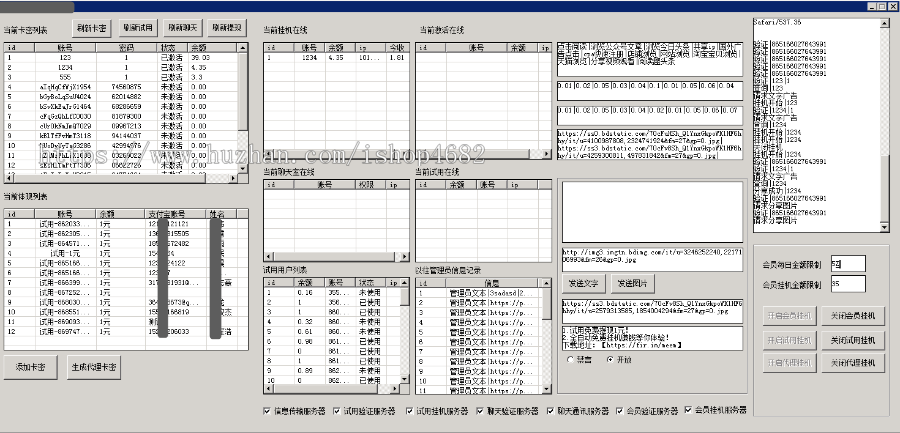Image resolution: width=900 pixels, height=433 pixels.
Task: Select the 禁言 radio button
Action: pos(568,359)
